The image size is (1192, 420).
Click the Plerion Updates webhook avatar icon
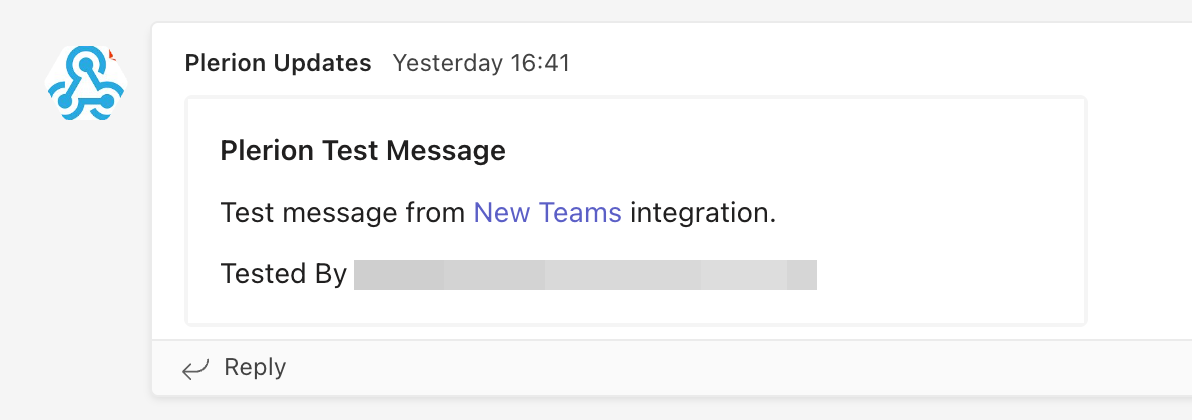point(86,83)
